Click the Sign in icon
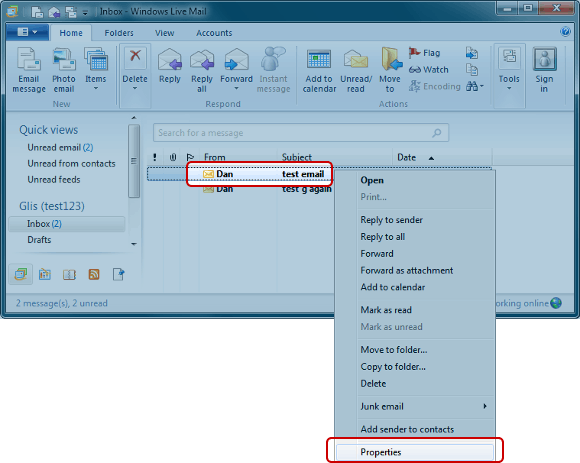Screen dimensions: 580x463 (544, 58)
